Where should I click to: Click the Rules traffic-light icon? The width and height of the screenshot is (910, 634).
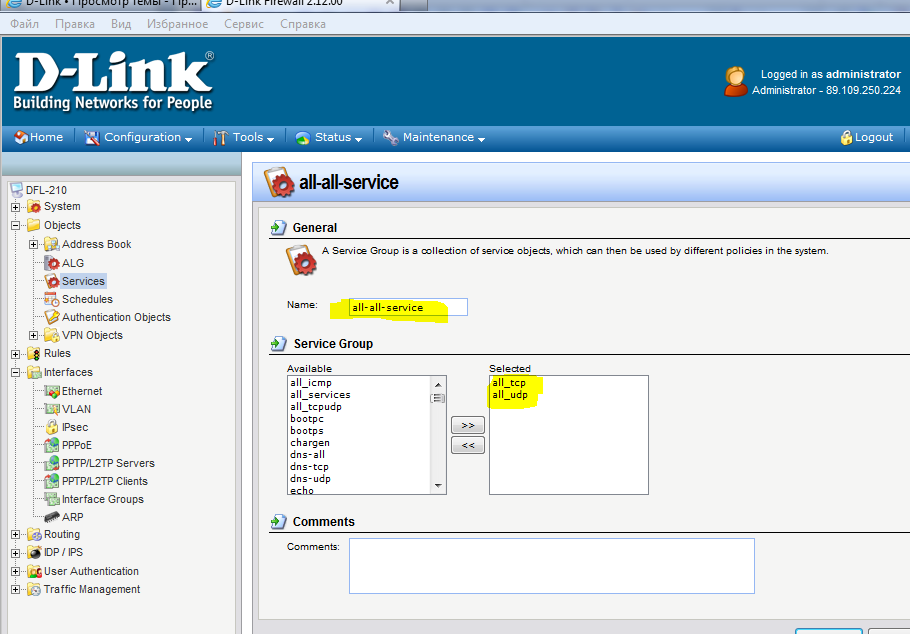[34, 354]
